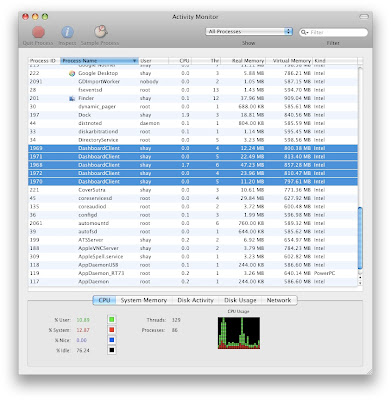Click the Quit Process stop icon
This screenshot has height=400, width=391.
tap(38, 32)
